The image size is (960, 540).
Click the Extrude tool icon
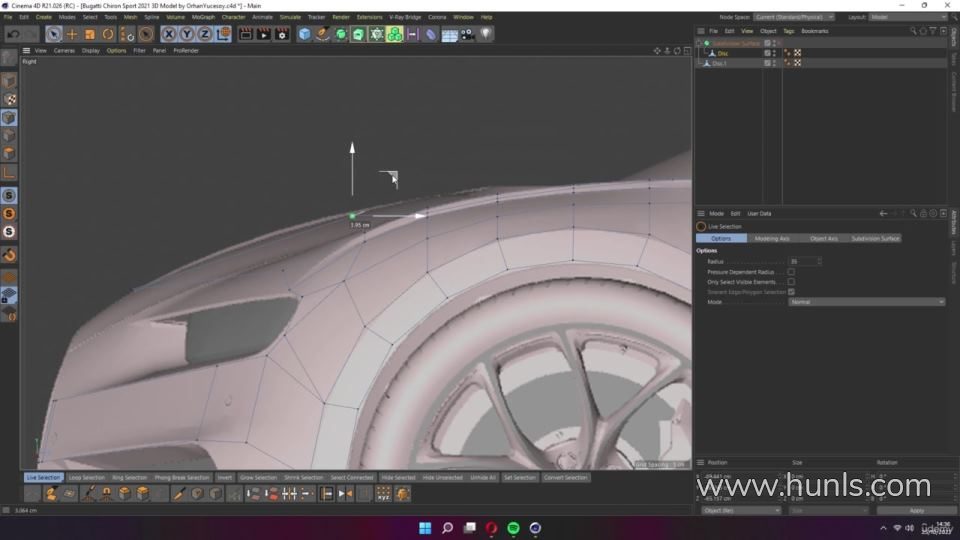pyautogui.click(x=124, y=493)
